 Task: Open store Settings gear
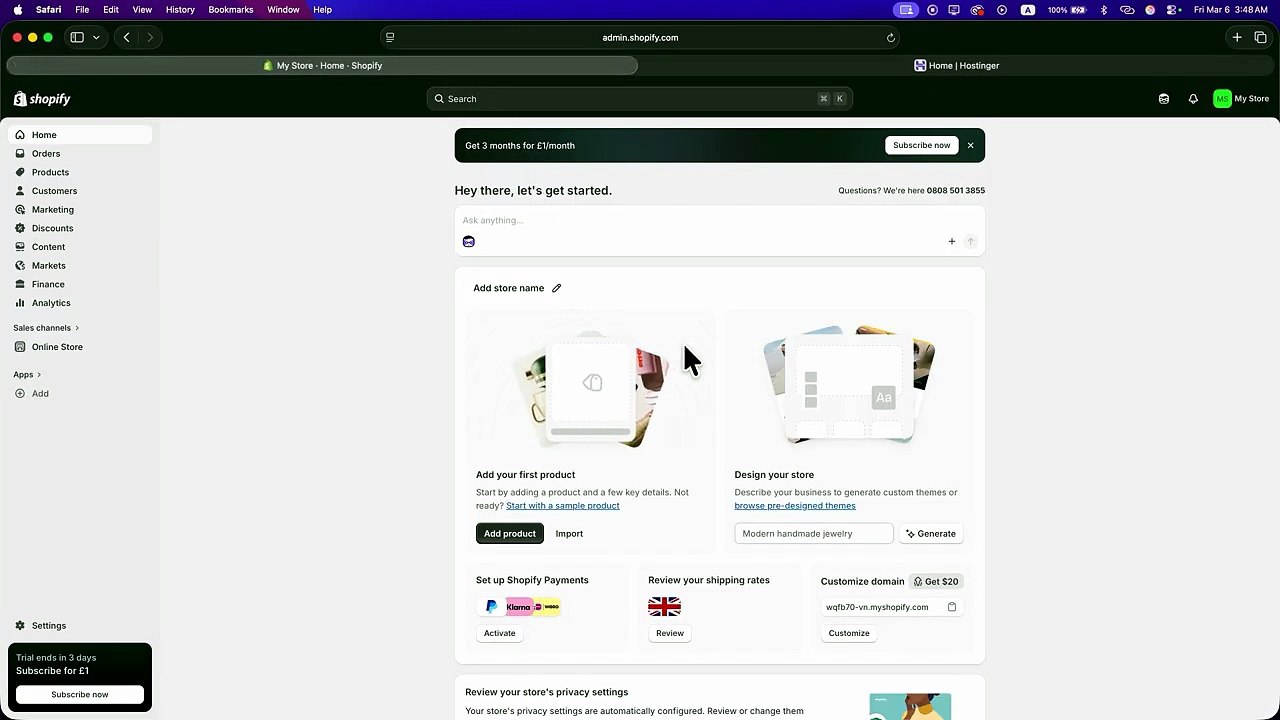[20, 626]
